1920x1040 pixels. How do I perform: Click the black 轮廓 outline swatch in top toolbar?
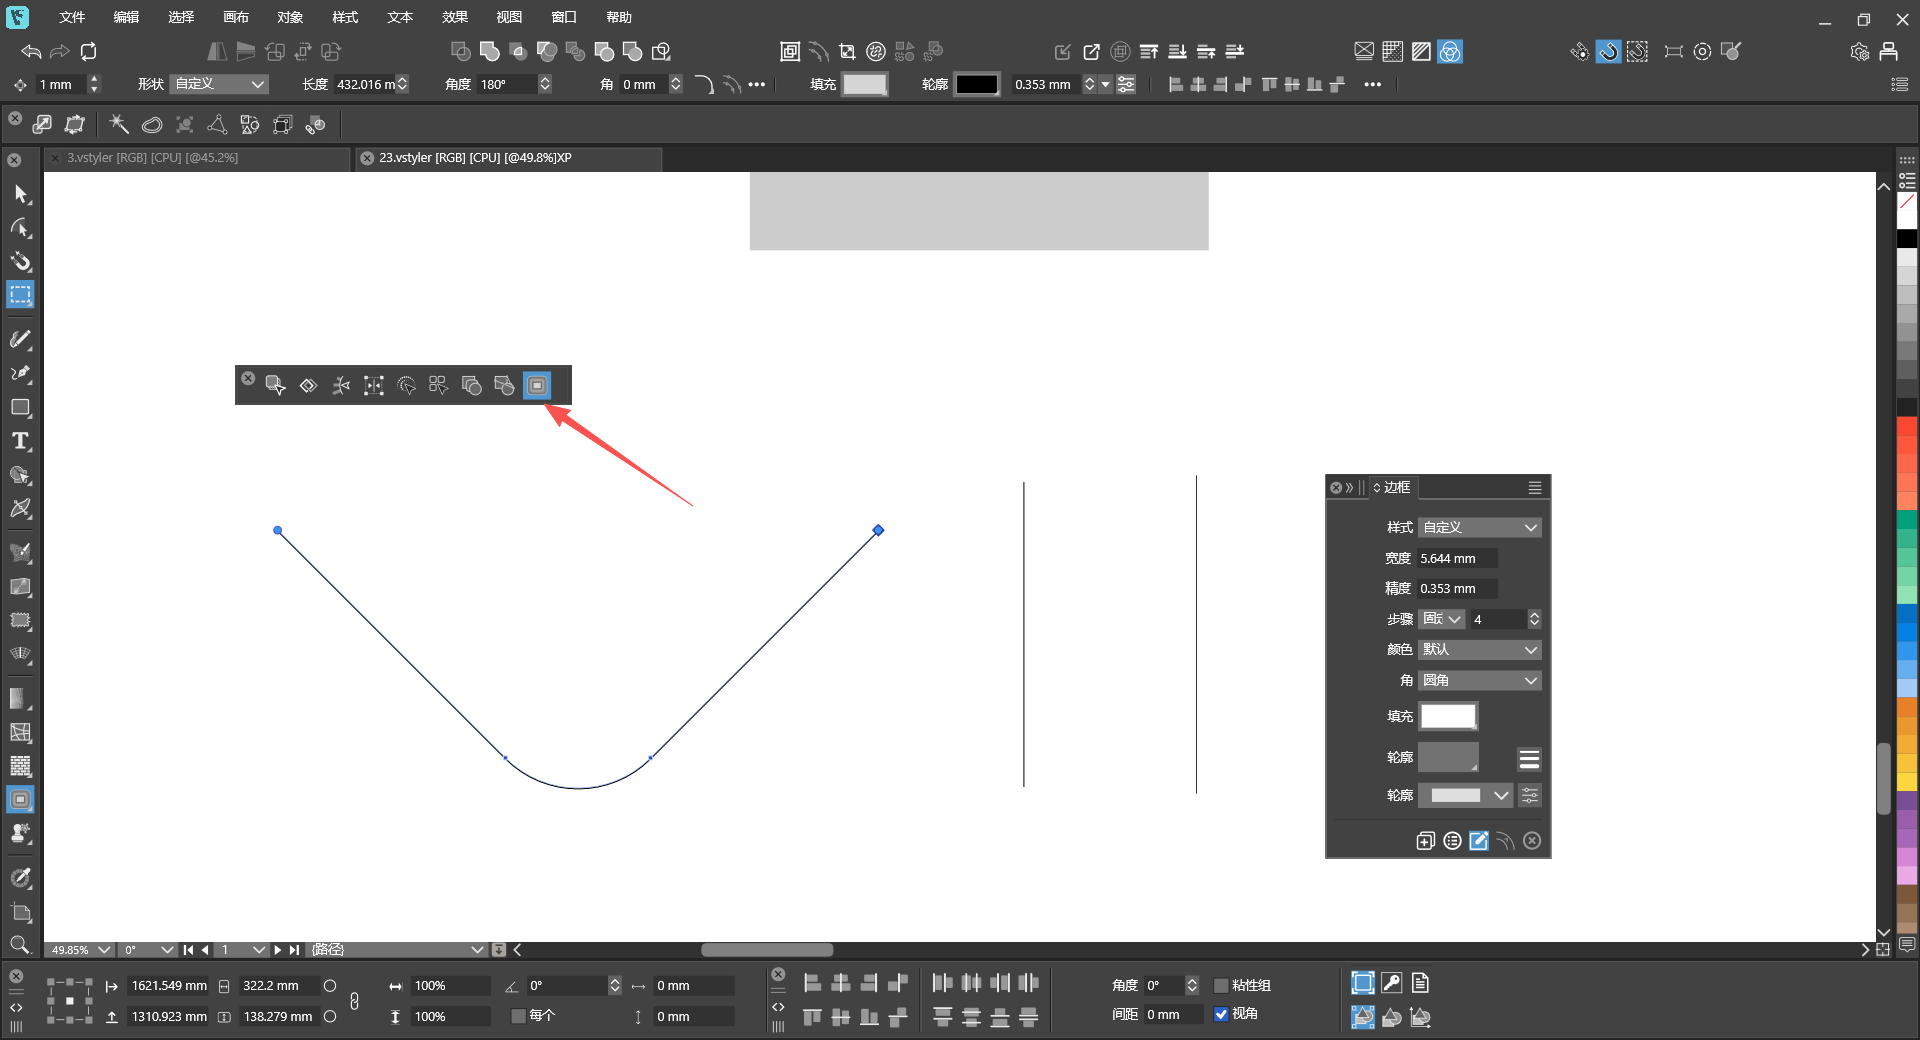click(977, 84)
